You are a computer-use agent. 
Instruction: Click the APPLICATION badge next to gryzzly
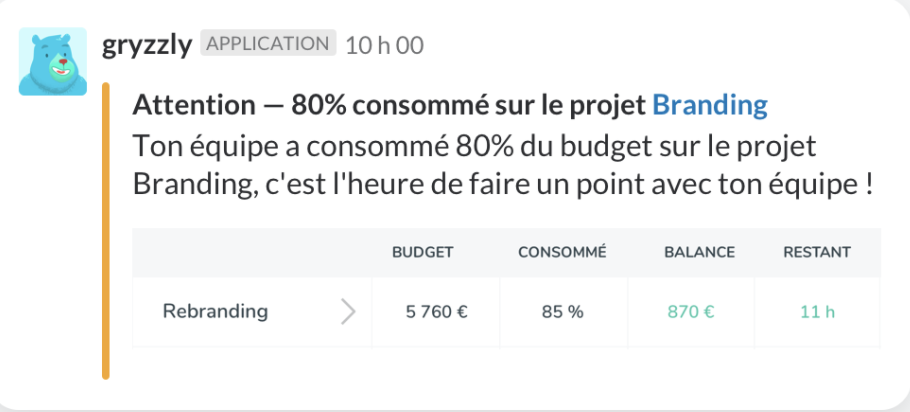point(268,44)
